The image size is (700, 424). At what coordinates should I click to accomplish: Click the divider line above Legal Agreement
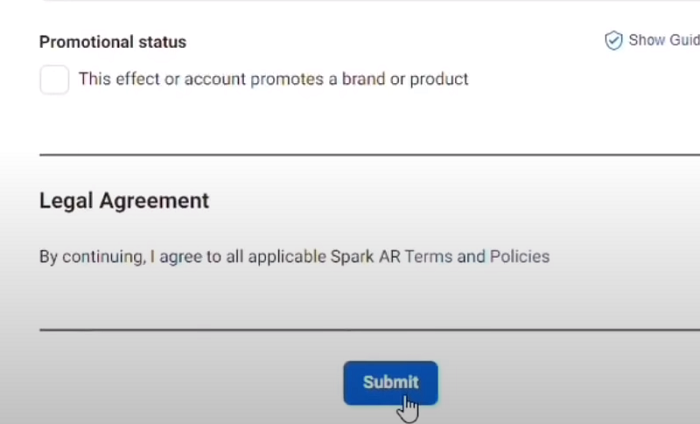click(x=369, y=155)
